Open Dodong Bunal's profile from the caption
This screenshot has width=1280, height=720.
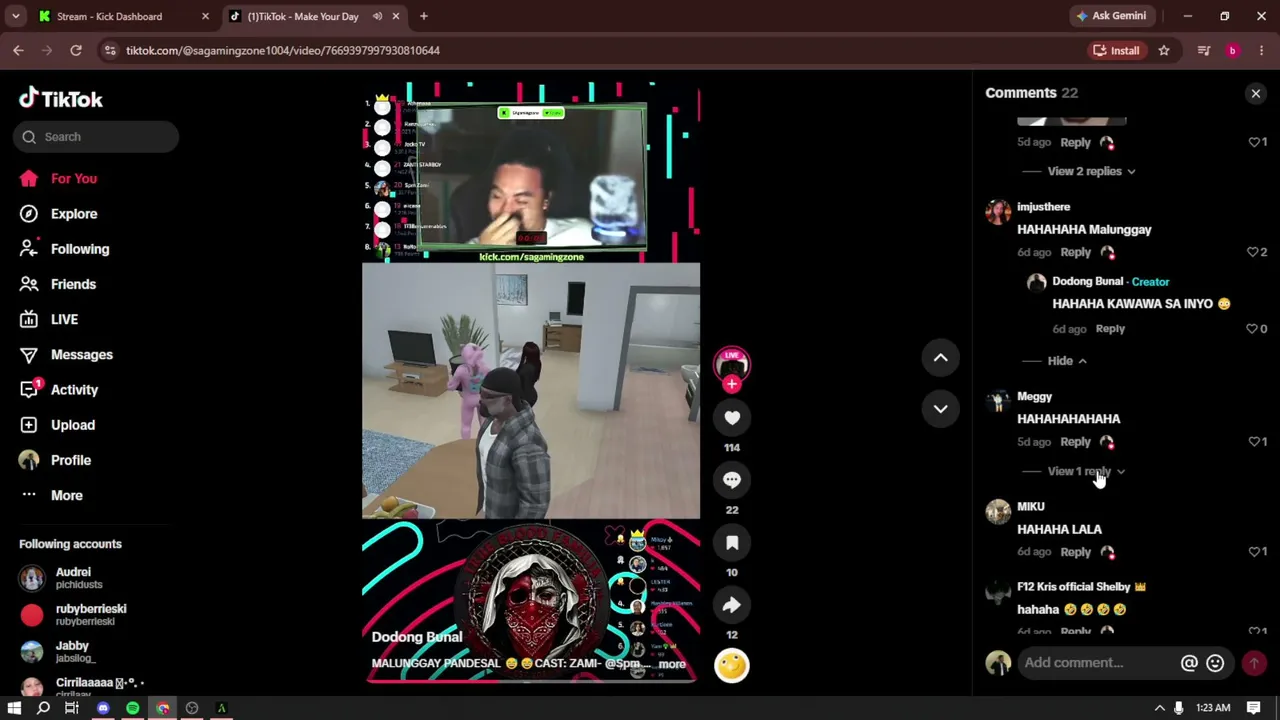click(x=417, y=637)
